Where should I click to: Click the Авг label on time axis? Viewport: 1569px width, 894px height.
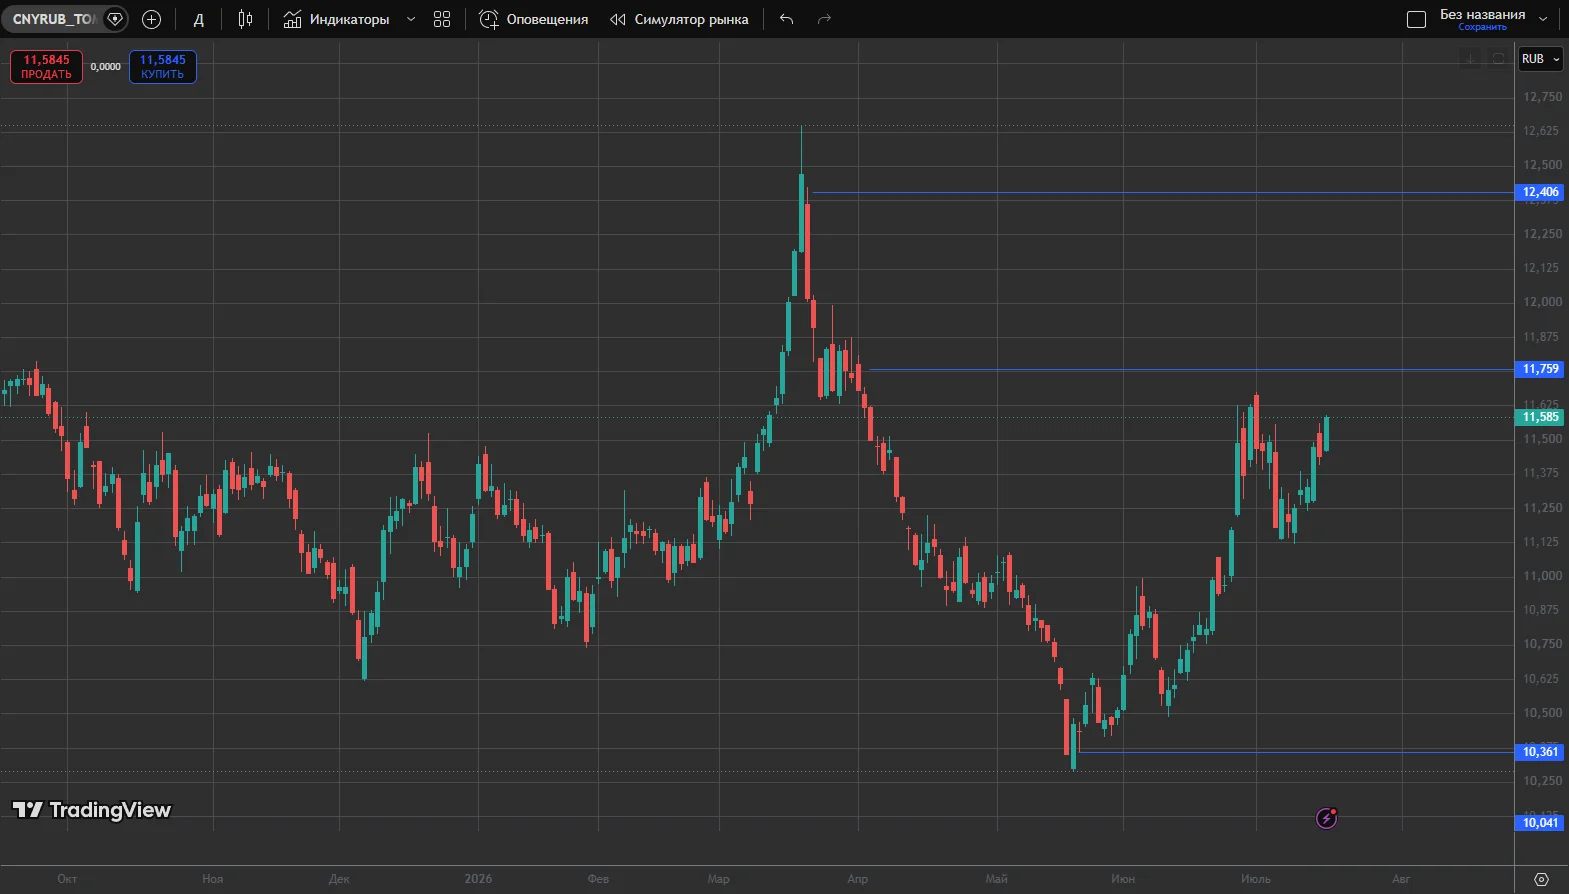(1401, 879)
